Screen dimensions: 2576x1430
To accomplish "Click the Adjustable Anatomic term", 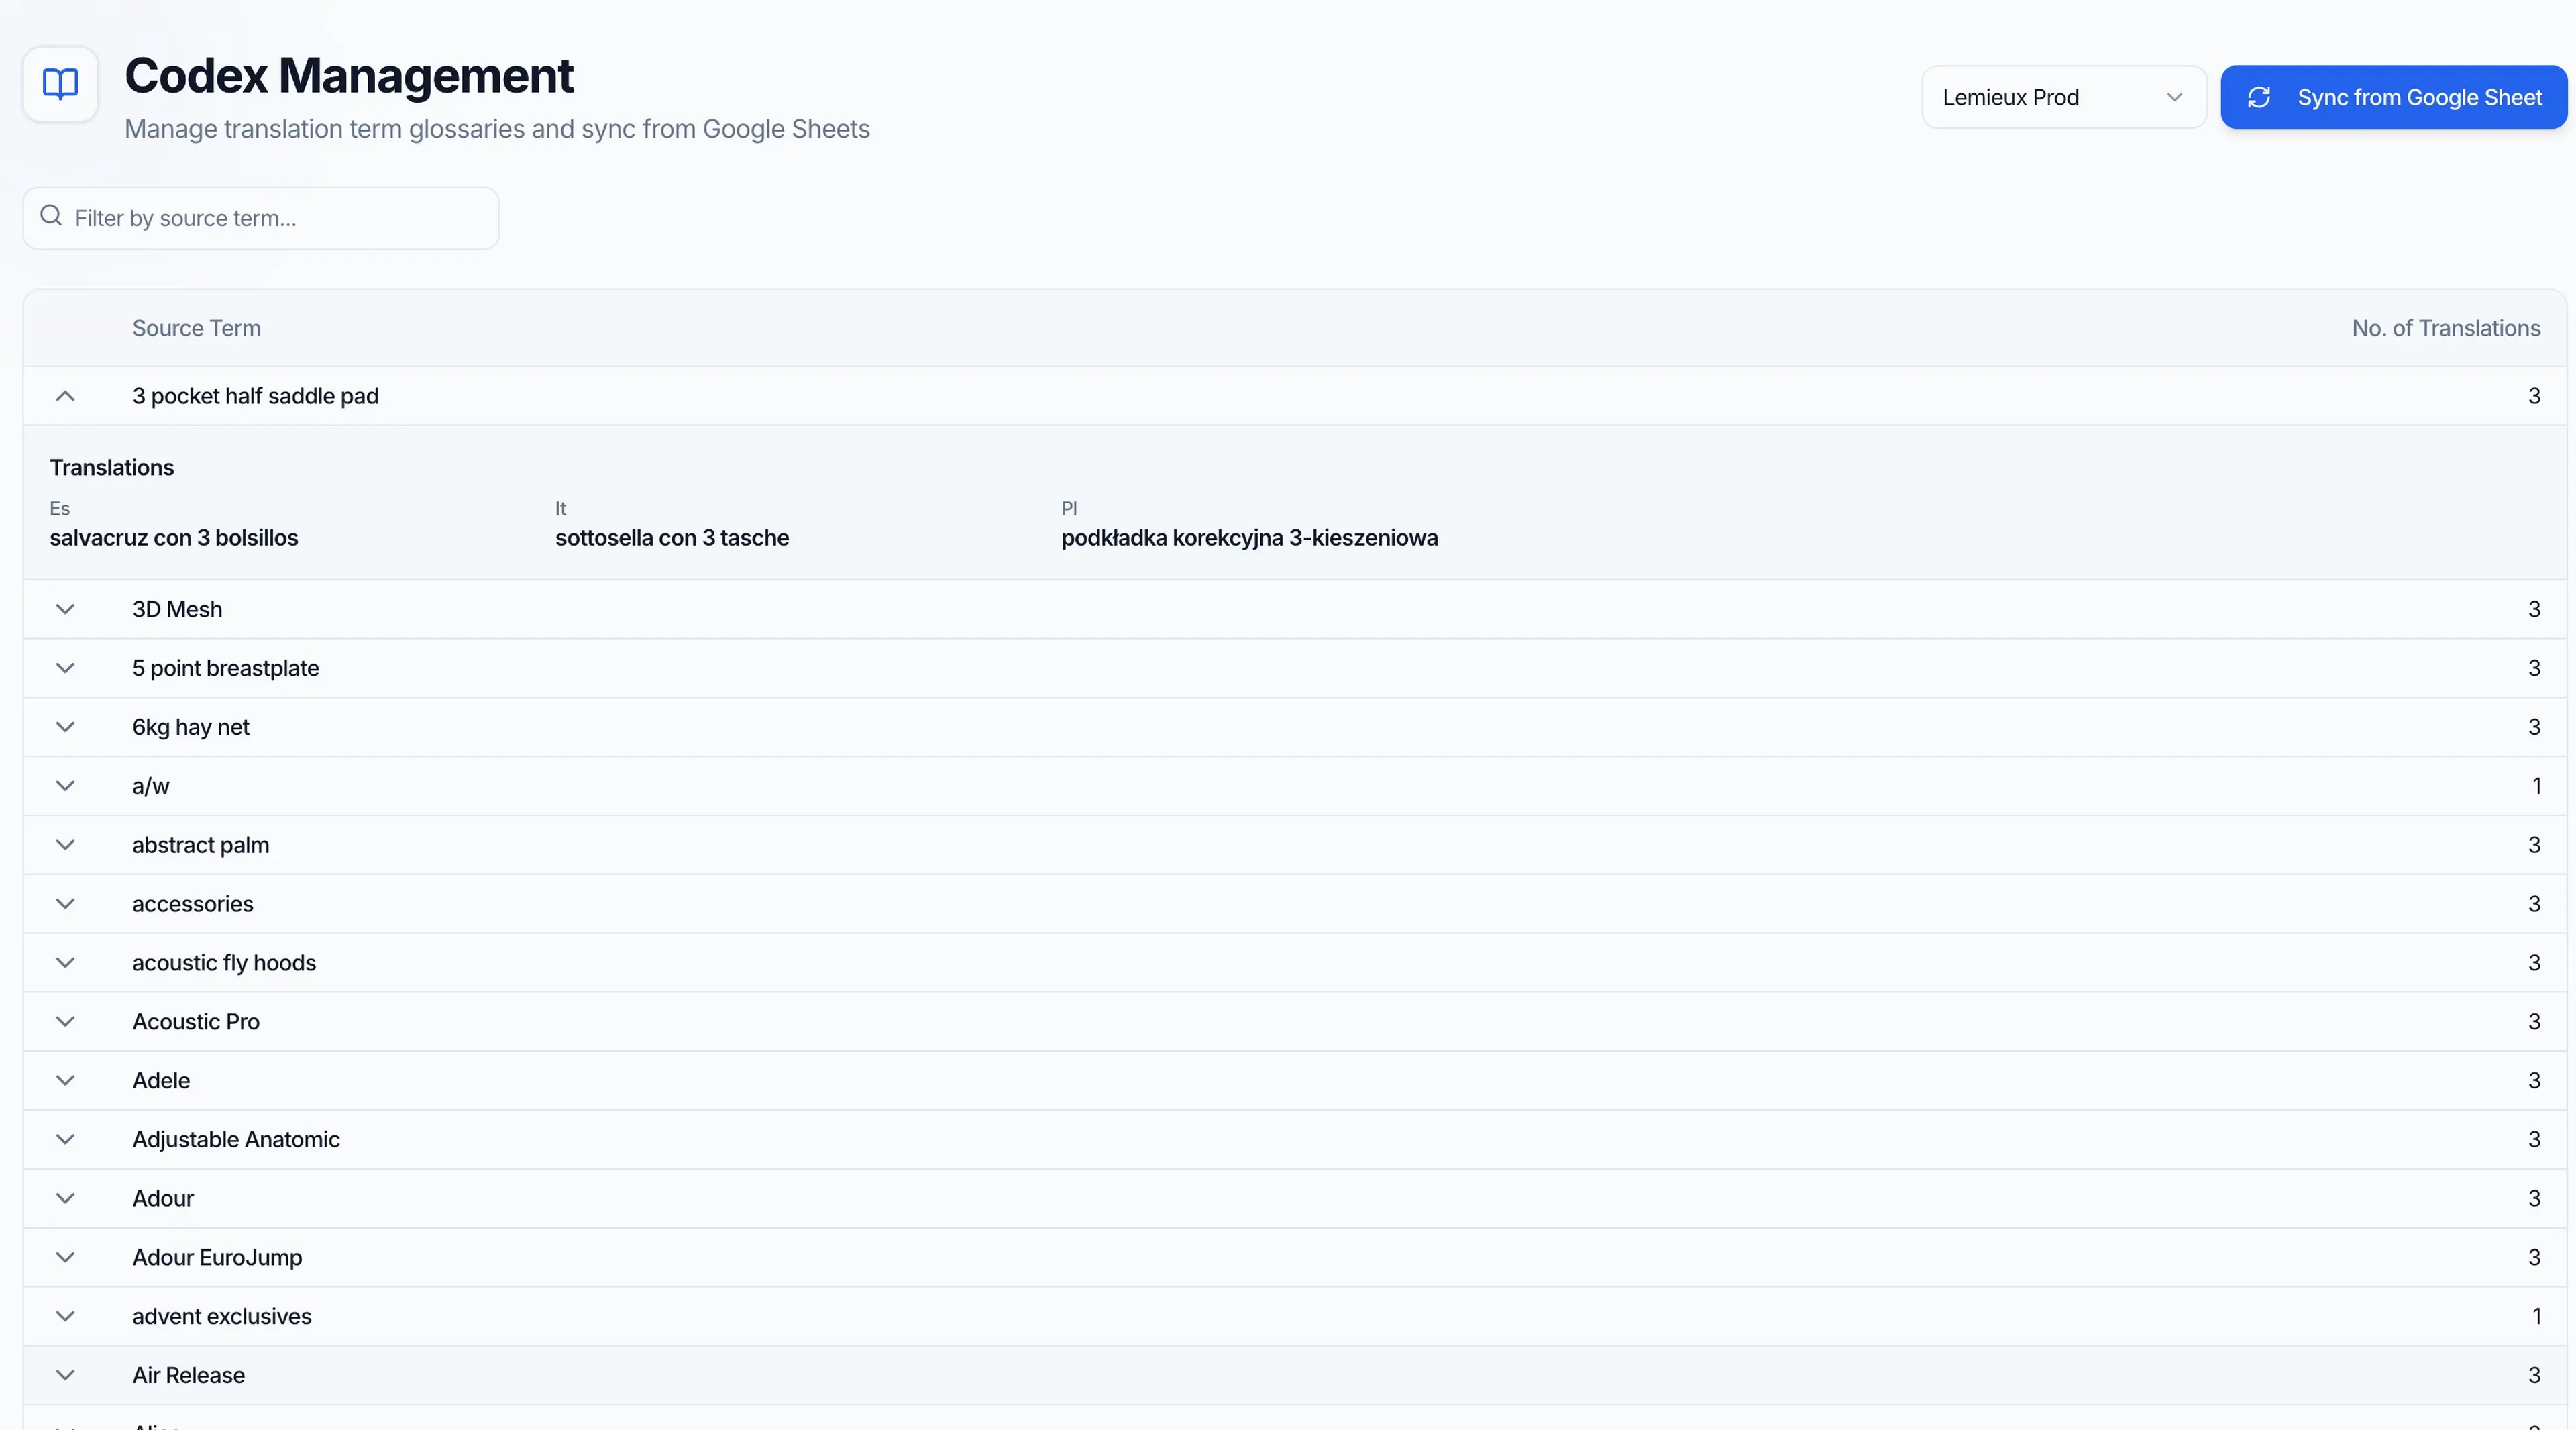I will 236,1140.
